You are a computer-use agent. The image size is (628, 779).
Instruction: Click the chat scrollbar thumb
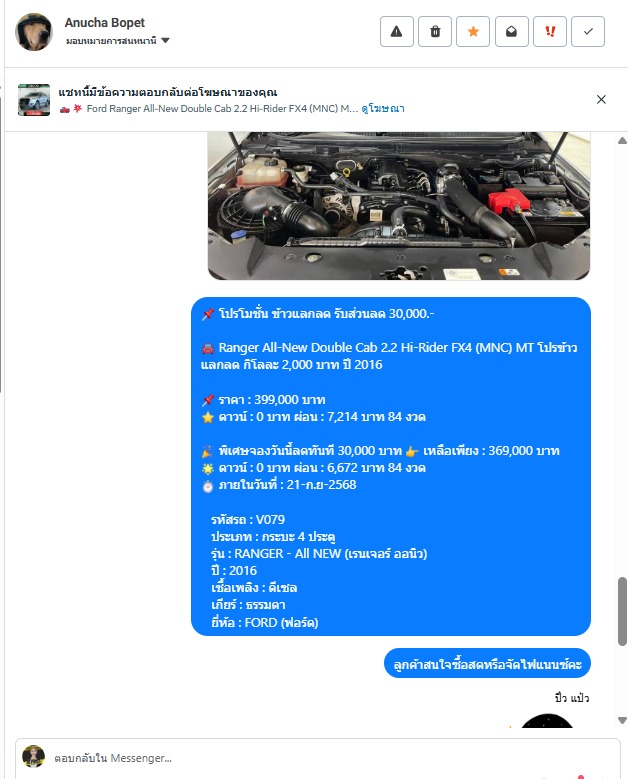pyautogui.click(x=622, y=611)
